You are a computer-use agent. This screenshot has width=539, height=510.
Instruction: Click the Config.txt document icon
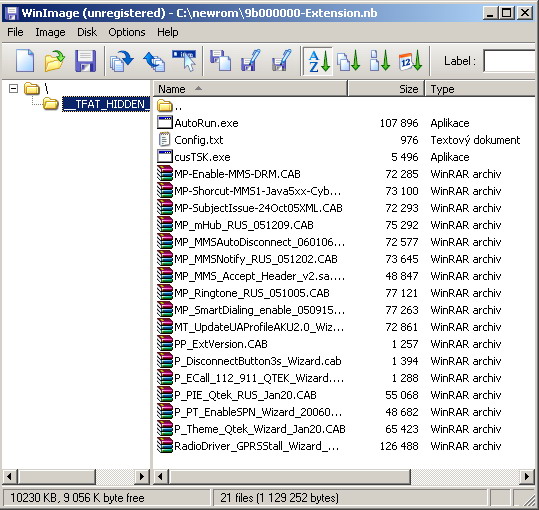click(x=165, y=140)
